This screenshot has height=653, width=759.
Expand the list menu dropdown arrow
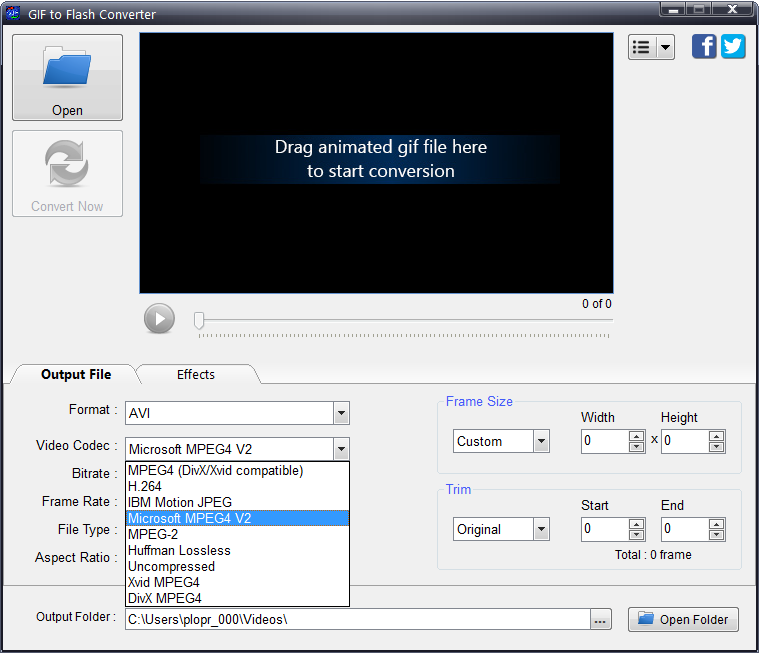(666, 47)
